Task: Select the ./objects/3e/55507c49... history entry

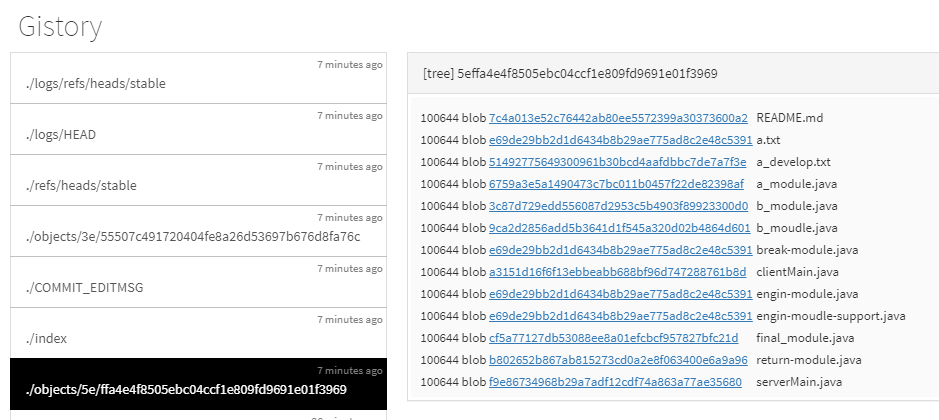Action: coord(198,231)
